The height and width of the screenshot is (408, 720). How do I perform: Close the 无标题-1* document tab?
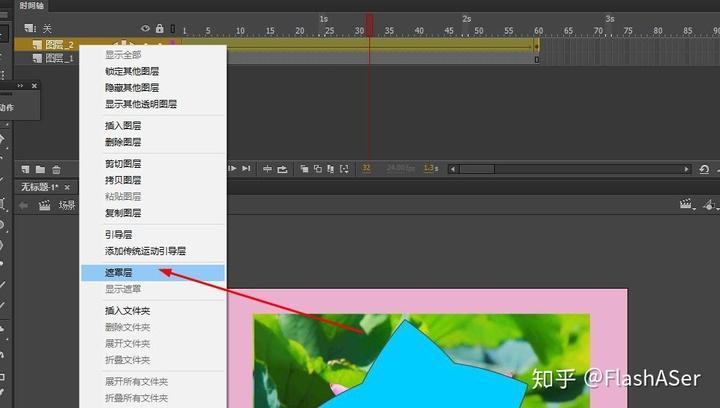67,187
